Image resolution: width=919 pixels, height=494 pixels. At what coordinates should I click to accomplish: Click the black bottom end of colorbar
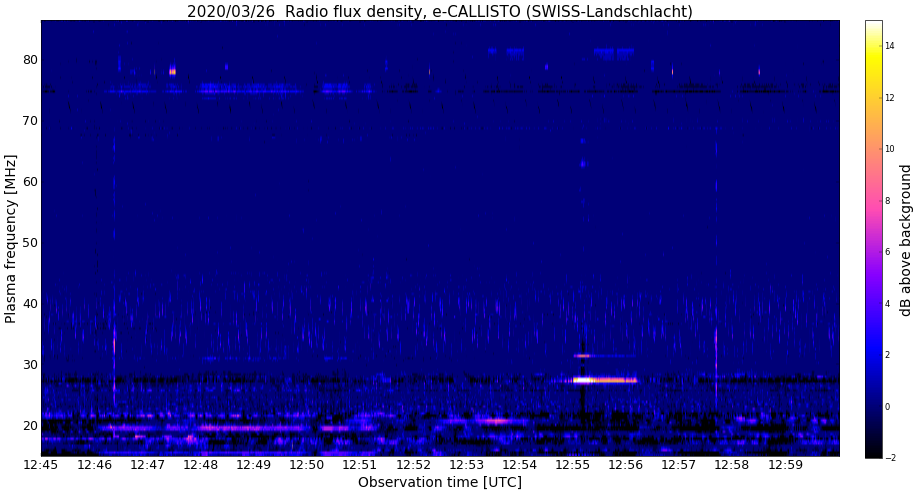click(x=873, y=454)
